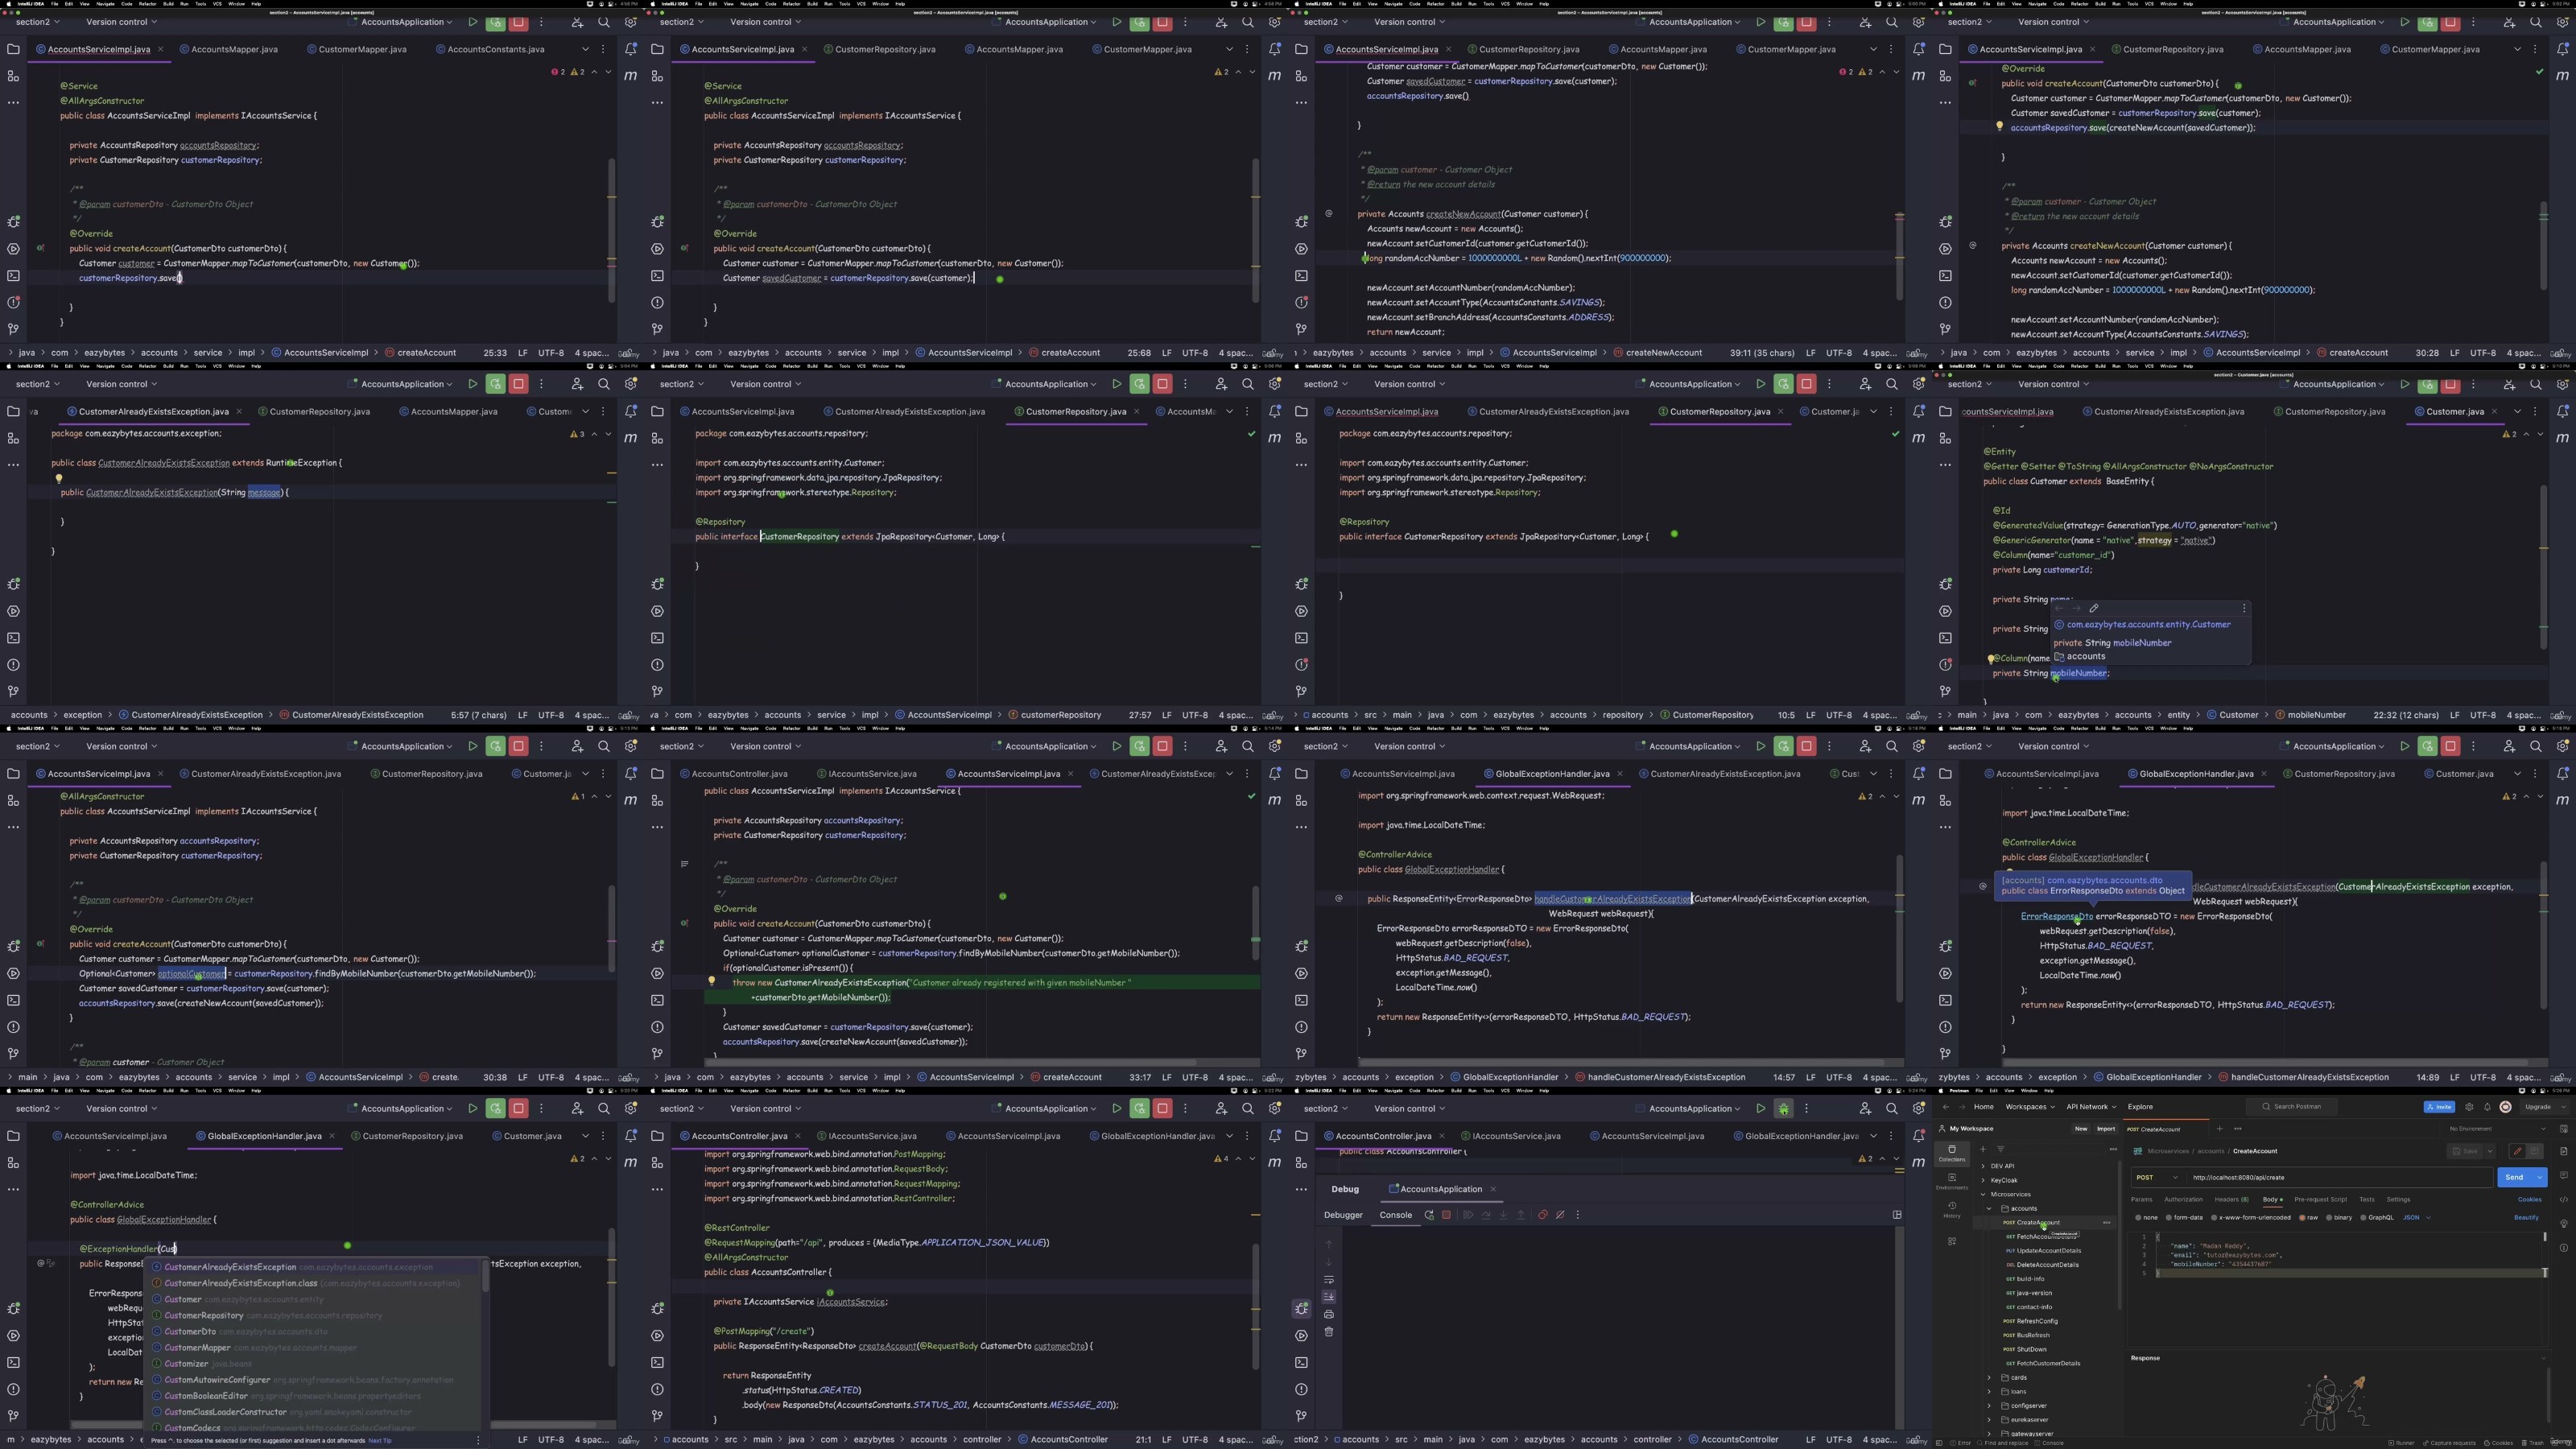The width and height of the screenshot is (2576, 1449).
Task: Click the Beautify link
Action: (2526, 1217)
